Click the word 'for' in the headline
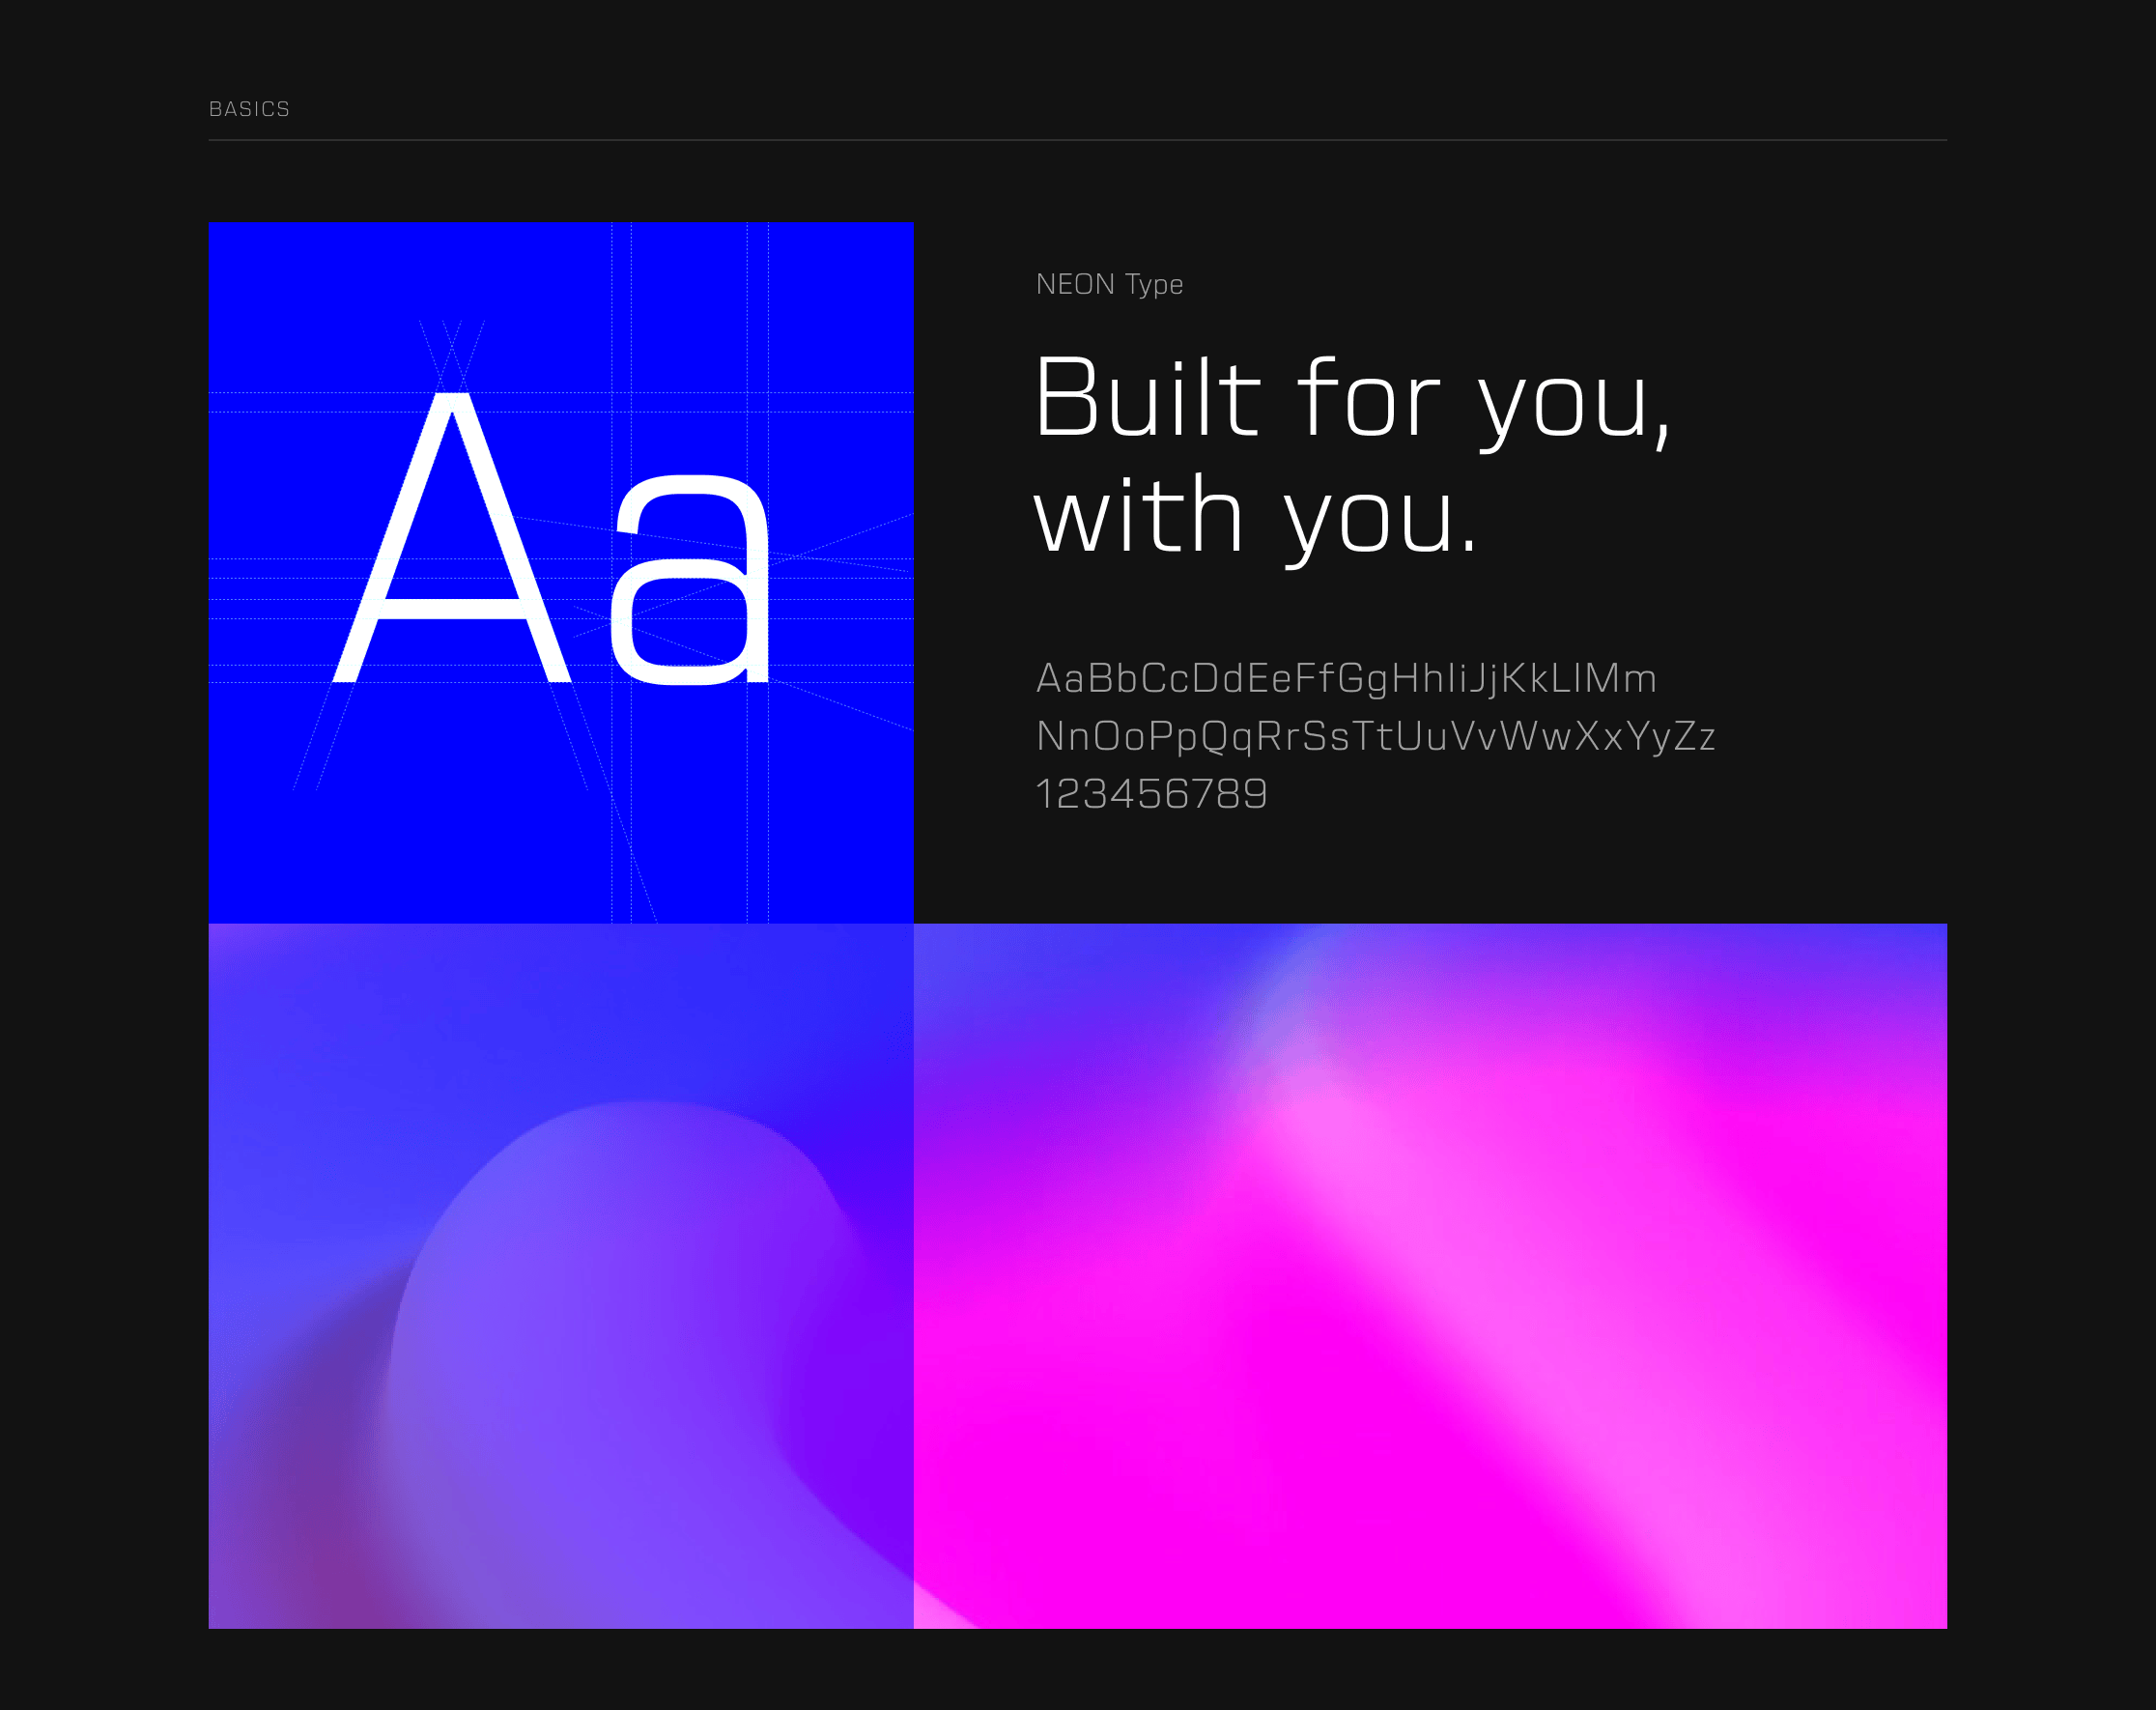 coord(1370,400)
